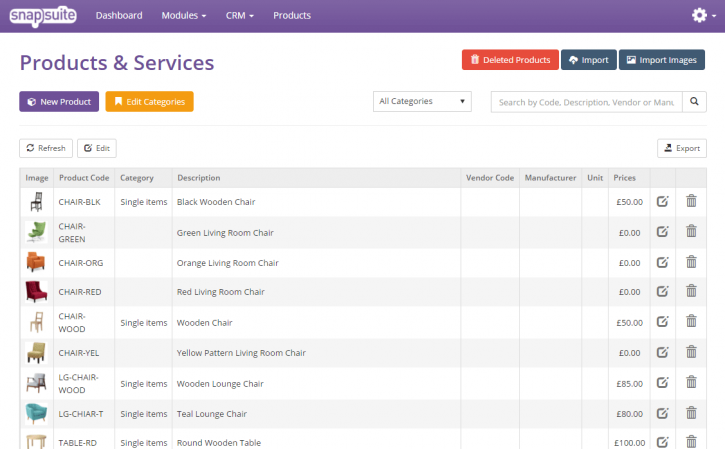Delete the LG-CHIAR-T product
The width and height of the screenshot is (725, 449).
691,412
